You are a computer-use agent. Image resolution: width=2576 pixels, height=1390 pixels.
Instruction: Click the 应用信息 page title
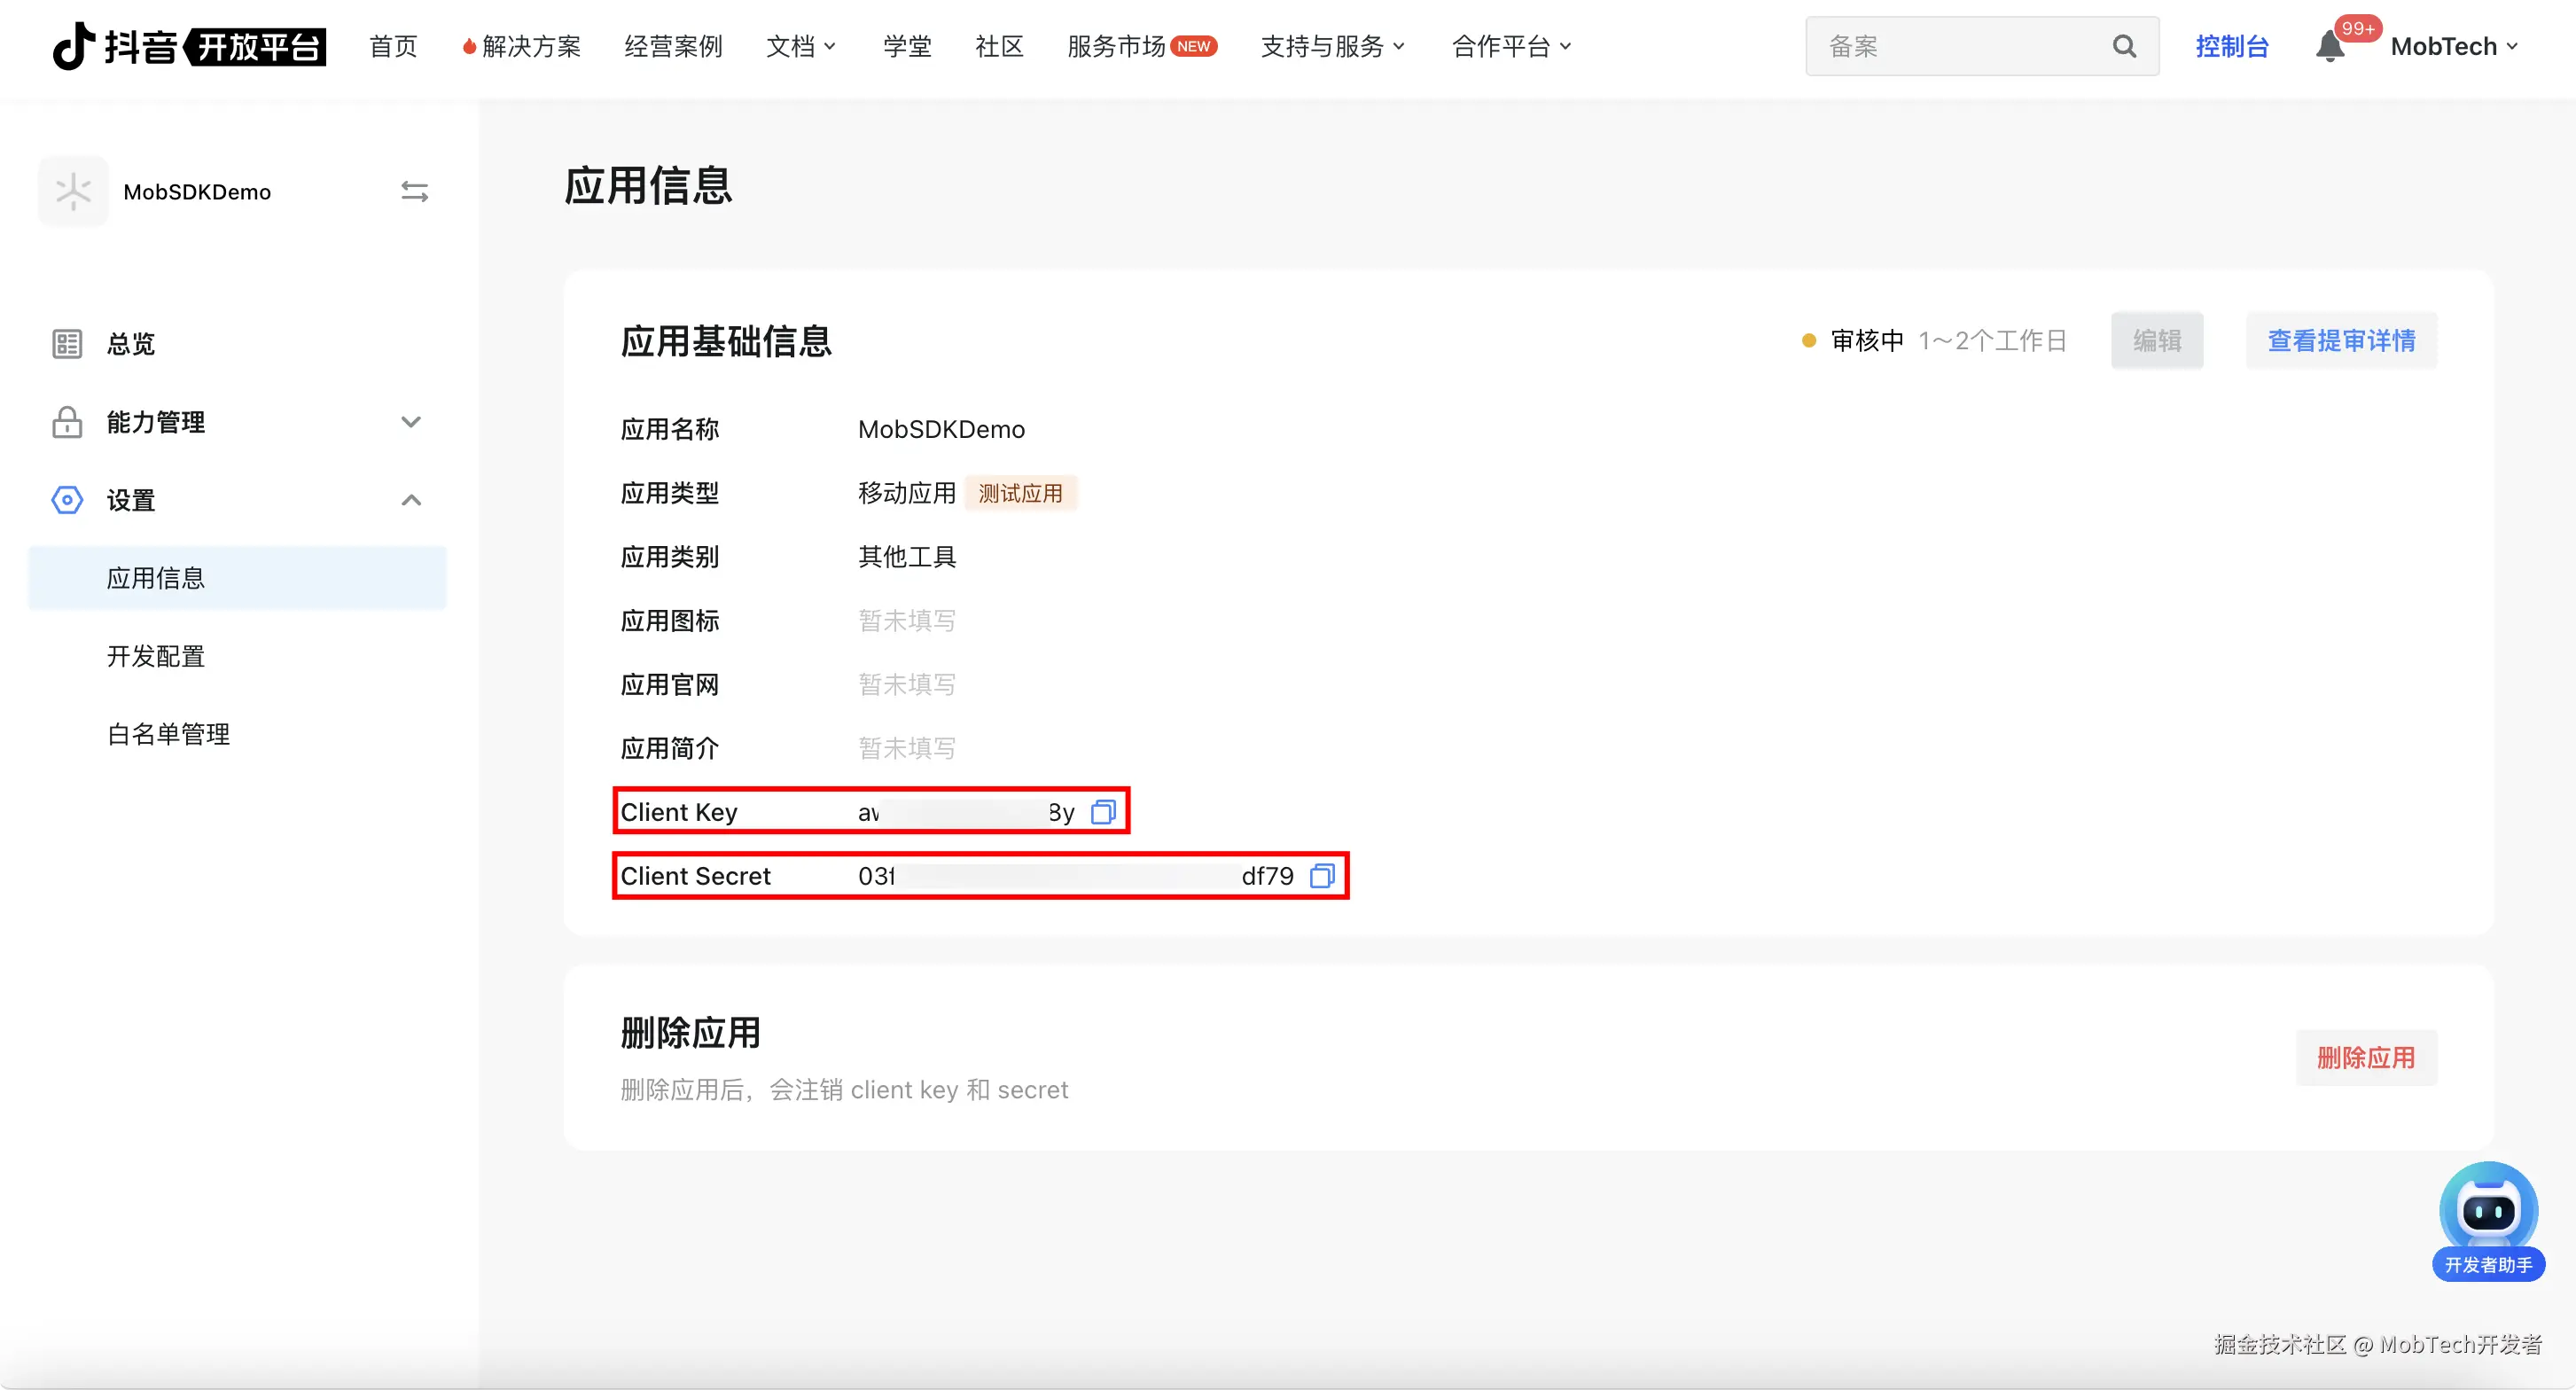point(648,186)
